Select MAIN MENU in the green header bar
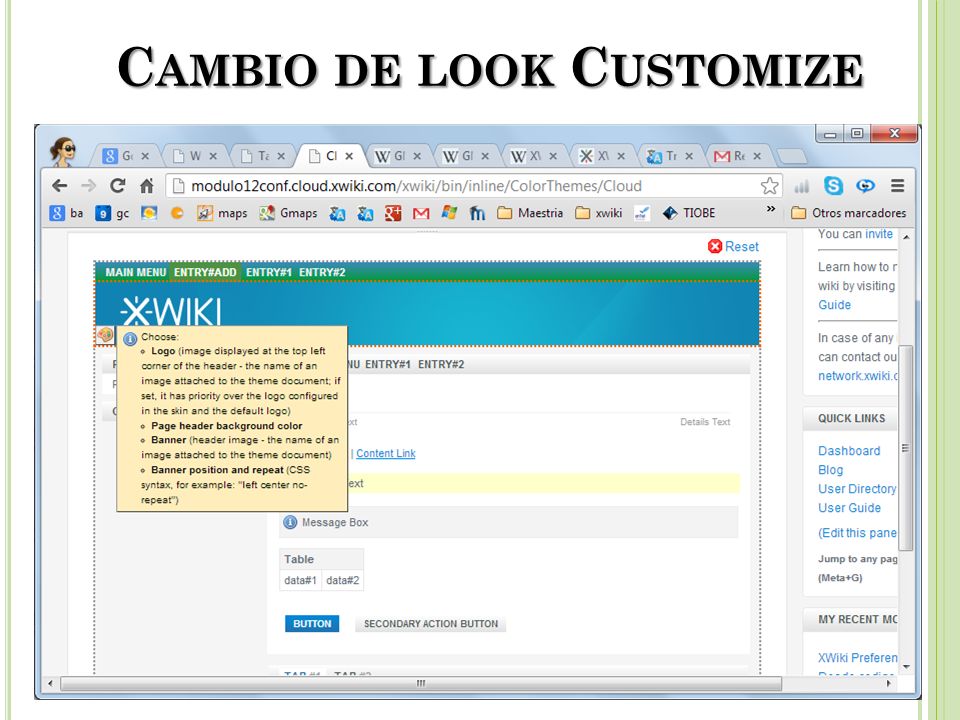 [x=135, y=272]
